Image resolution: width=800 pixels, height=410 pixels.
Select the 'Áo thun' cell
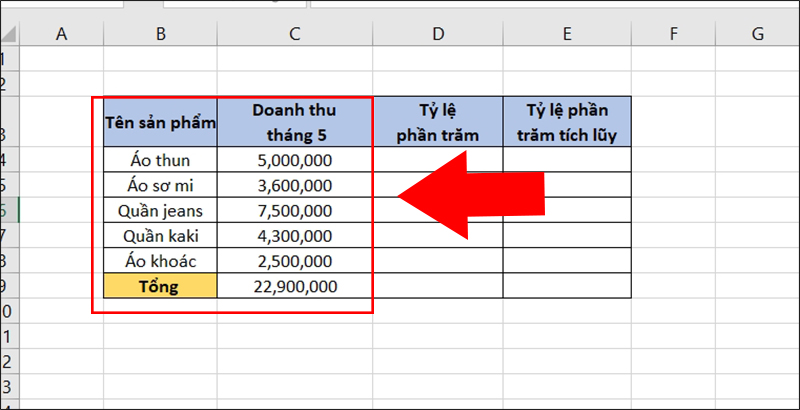pos(160,160)
